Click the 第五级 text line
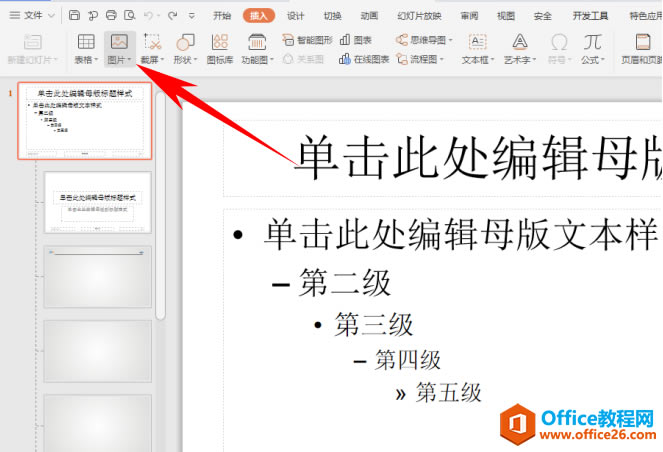663x452 pixels. [449, 392]
